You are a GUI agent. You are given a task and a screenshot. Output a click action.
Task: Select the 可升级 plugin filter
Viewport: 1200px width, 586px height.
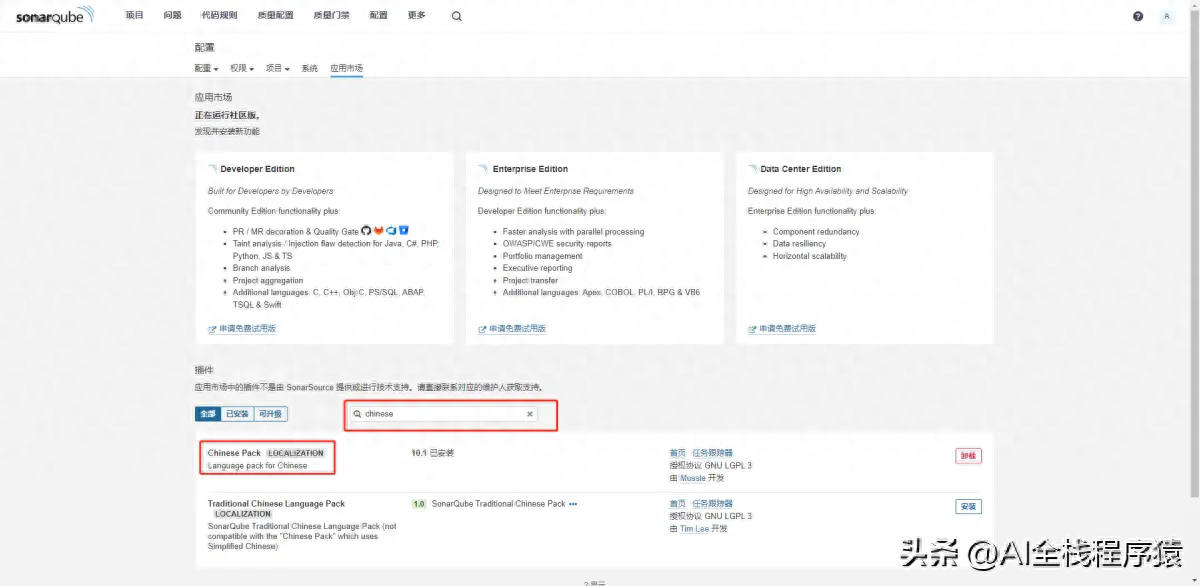(270, 413)
